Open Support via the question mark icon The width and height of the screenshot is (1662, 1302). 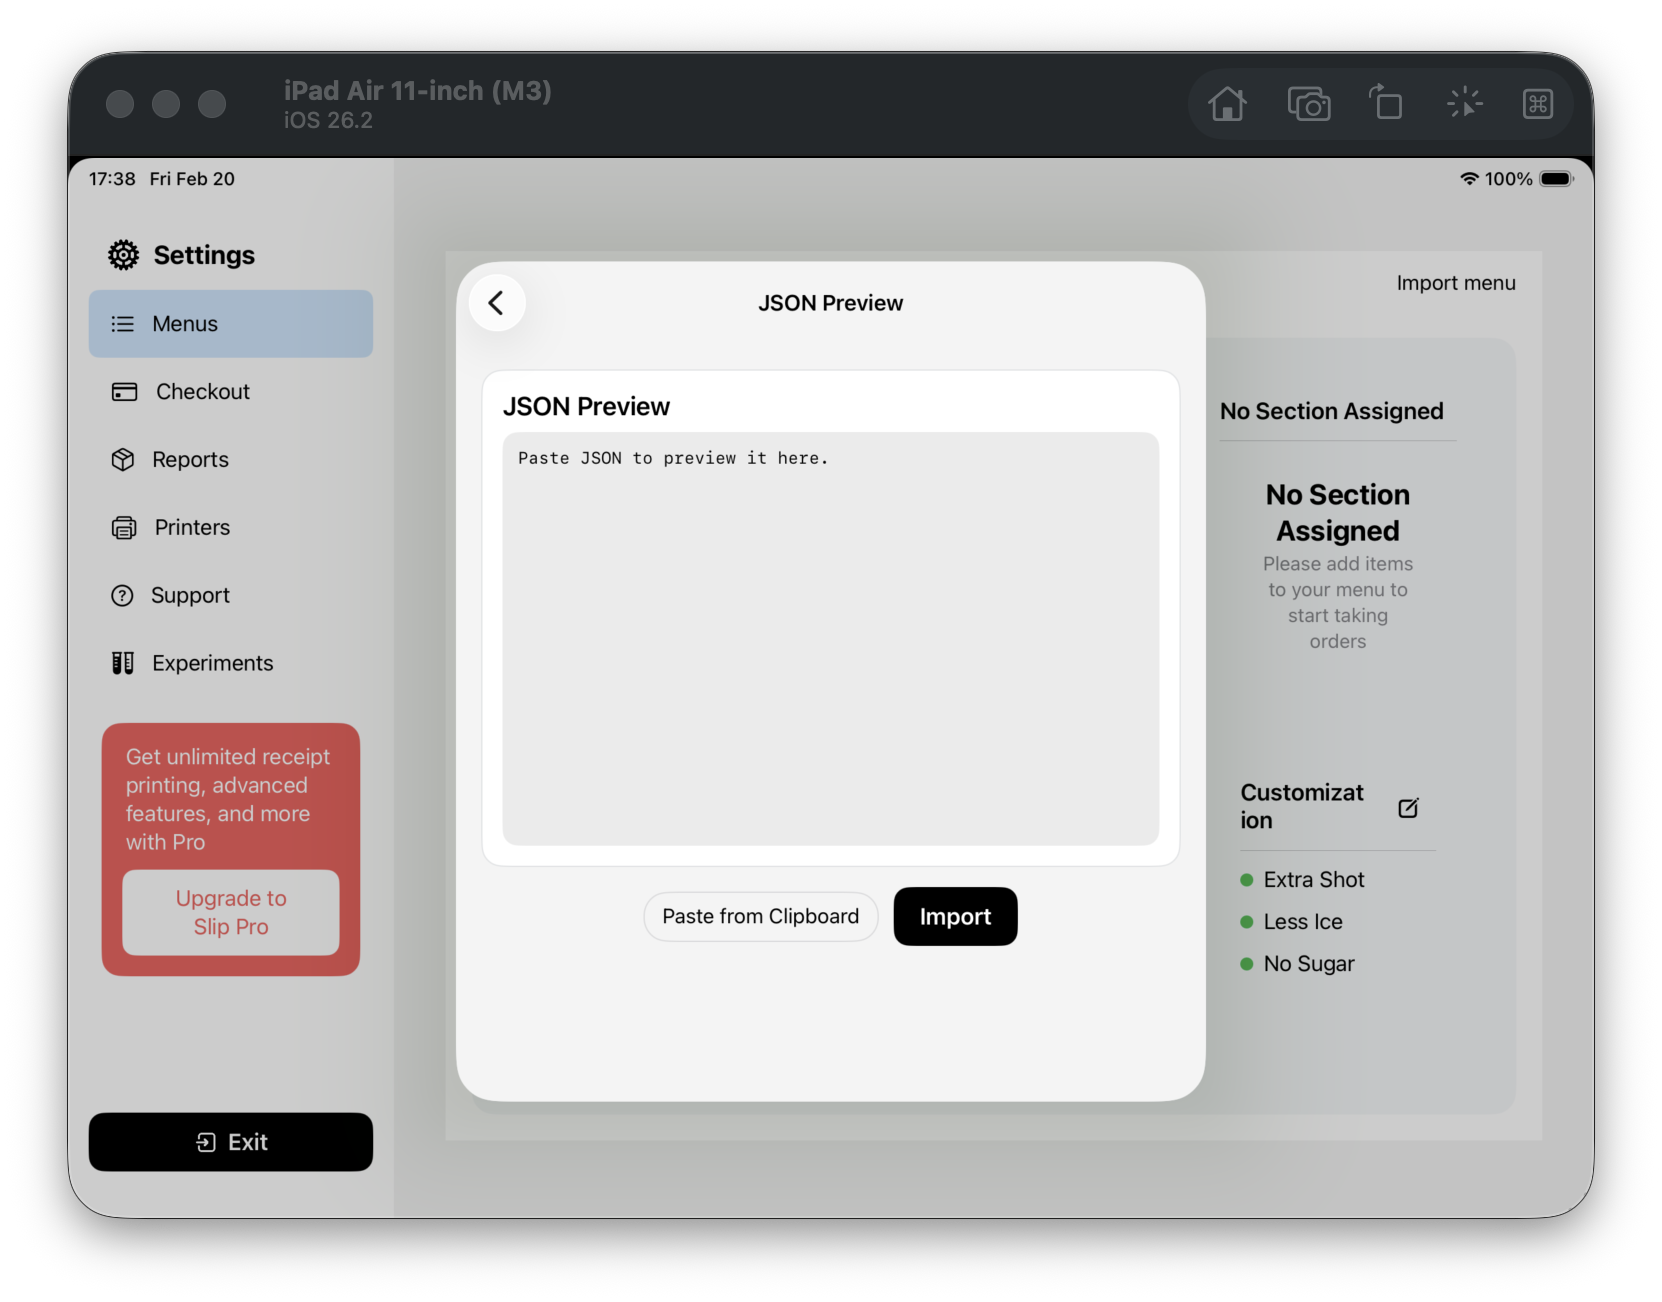(122, 595)
